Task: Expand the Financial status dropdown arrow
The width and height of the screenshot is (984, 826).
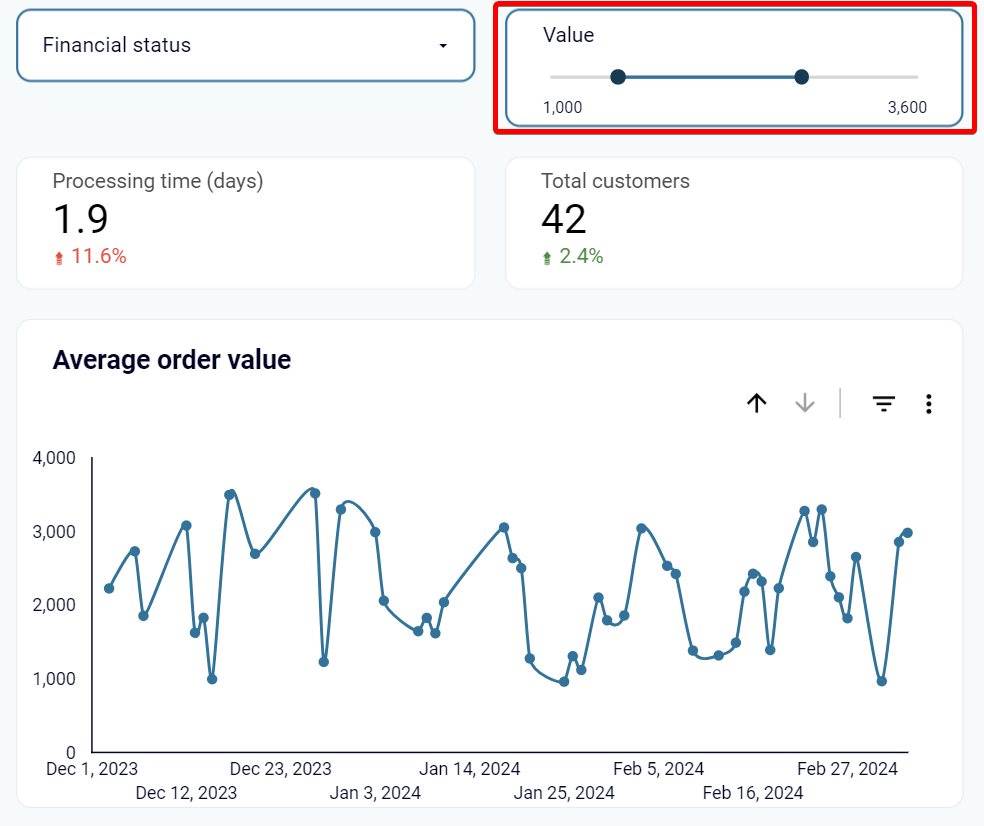Action: 443,46
